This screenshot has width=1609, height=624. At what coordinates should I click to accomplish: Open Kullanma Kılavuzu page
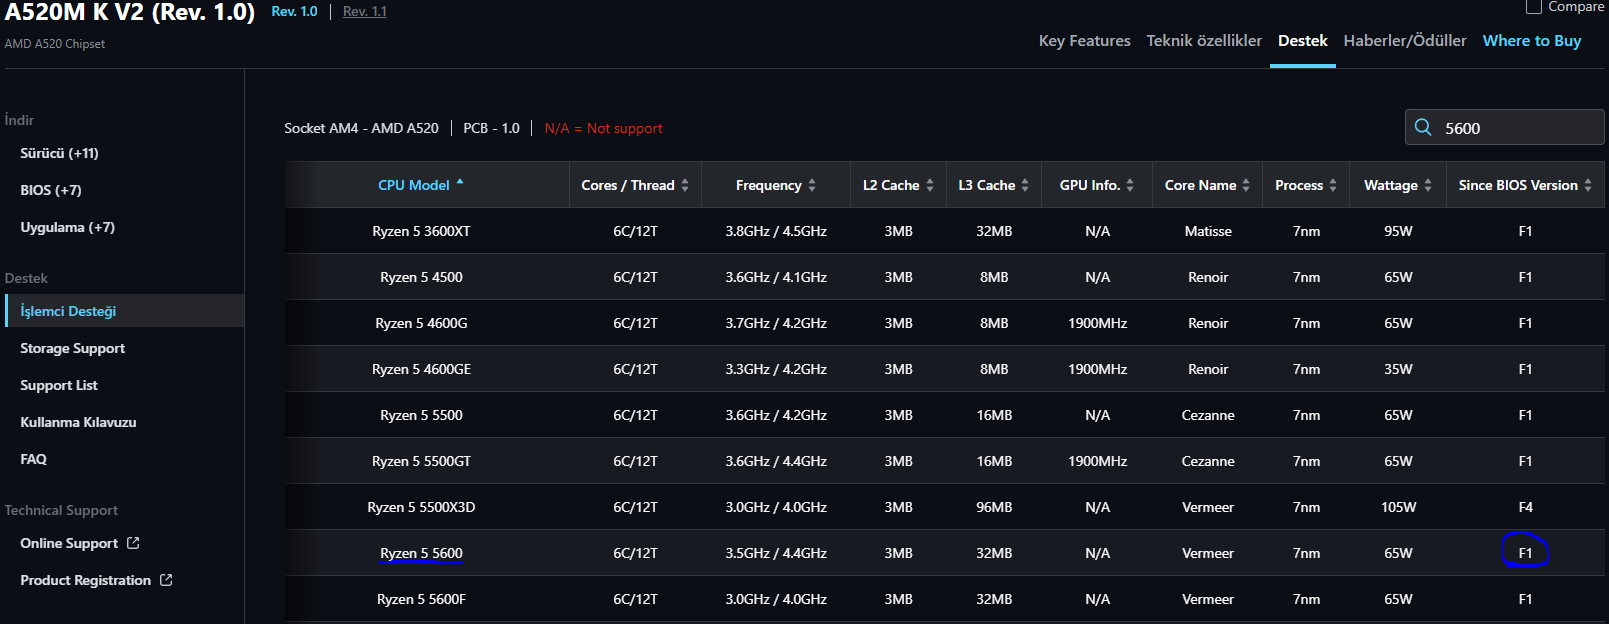tap(78, 422)
